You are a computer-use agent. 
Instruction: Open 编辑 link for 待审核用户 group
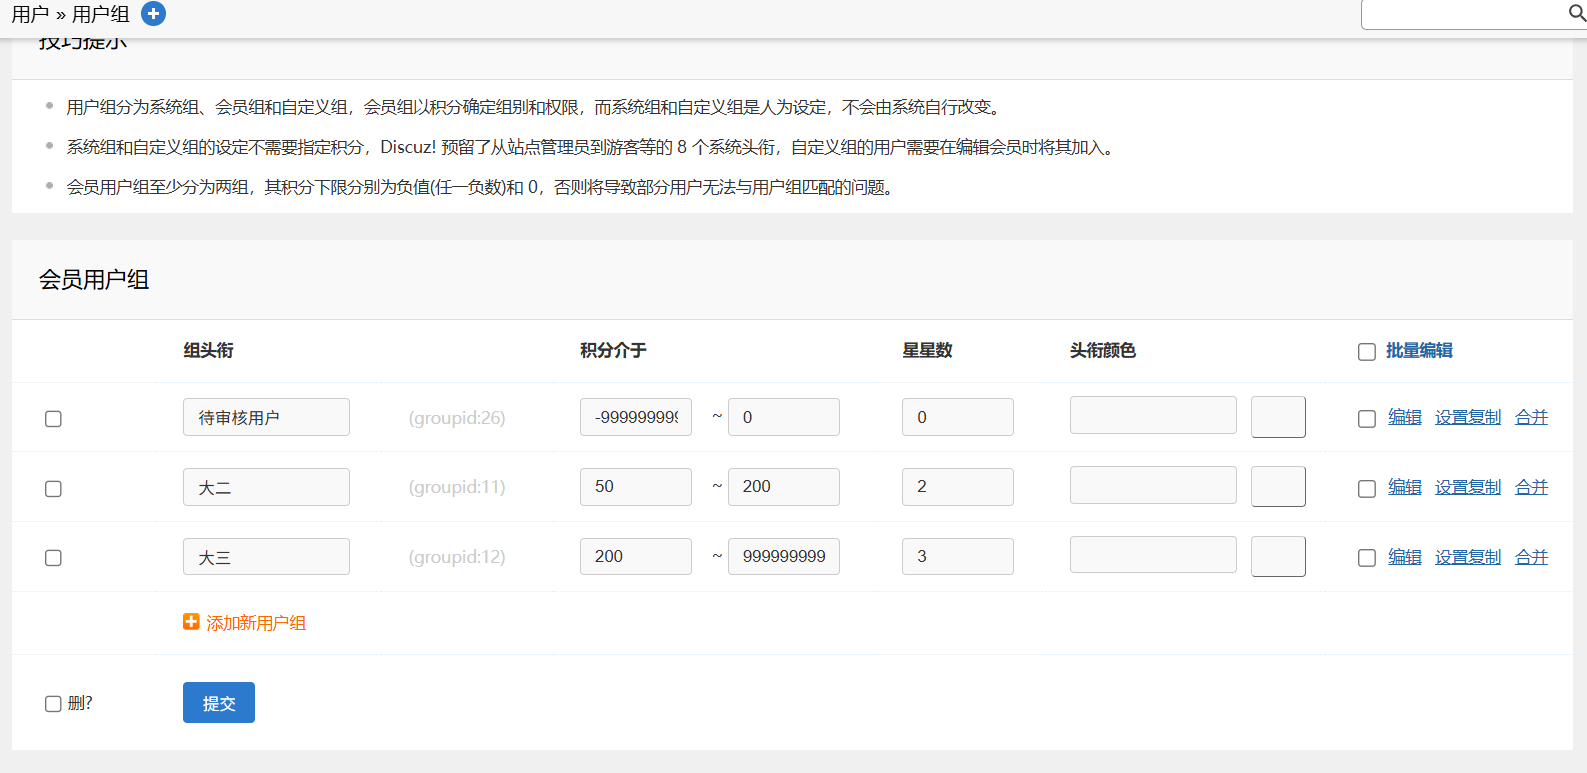point(1404,417)
